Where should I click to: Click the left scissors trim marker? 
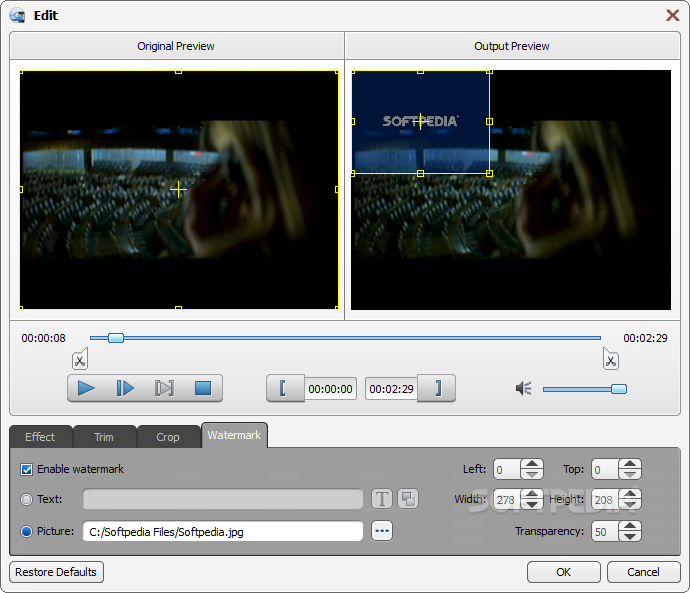pyautogui.click(x=80, y=359)
